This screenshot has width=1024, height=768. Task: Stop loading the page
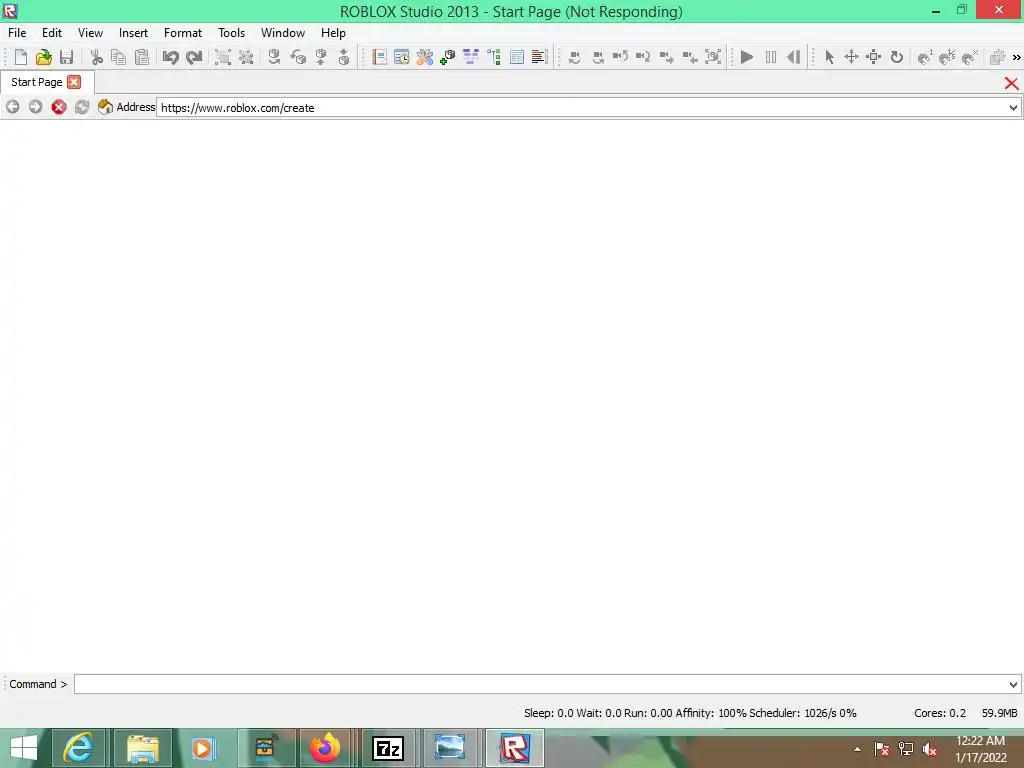[x=59, y=107]
